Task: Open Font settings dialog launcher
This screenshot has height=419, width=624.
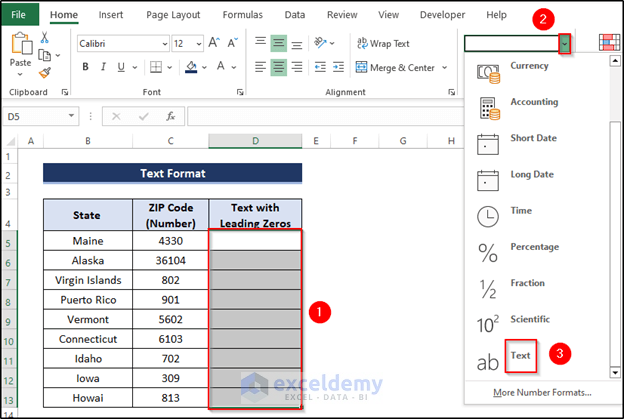Action: [240, 92]
